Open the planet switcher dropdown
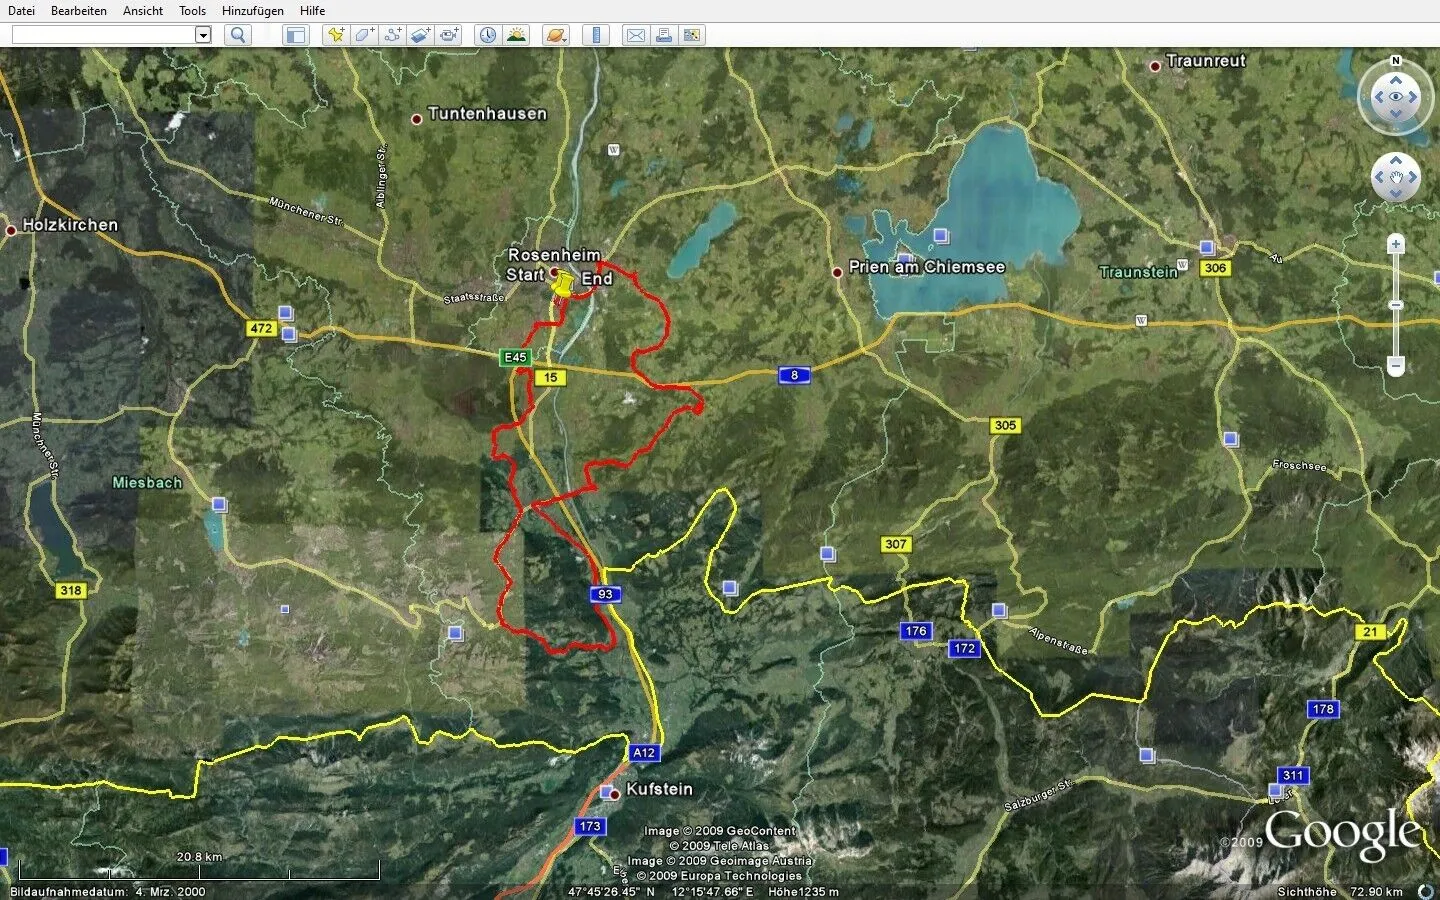1440x900 pixels. tap(556, 35)
